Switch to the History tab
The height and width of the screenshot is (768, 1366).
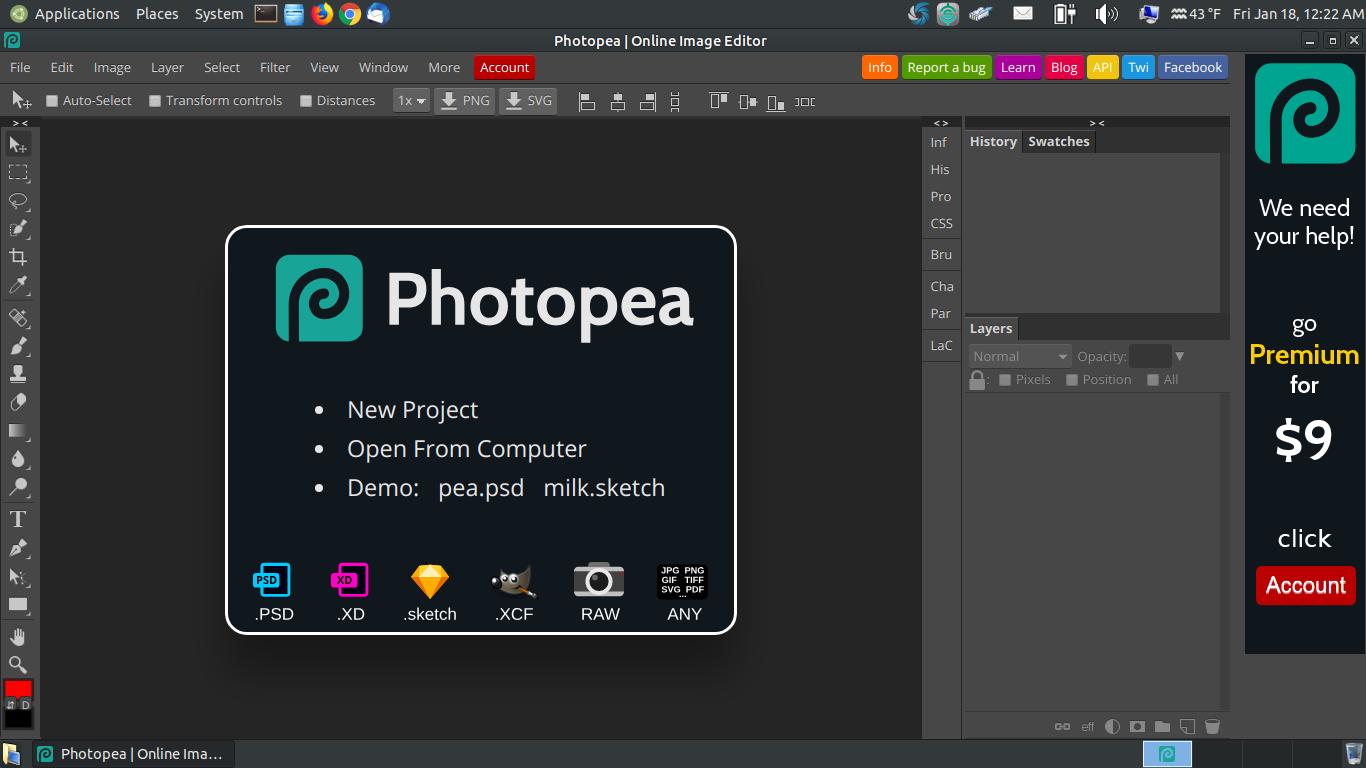(993, 142)
